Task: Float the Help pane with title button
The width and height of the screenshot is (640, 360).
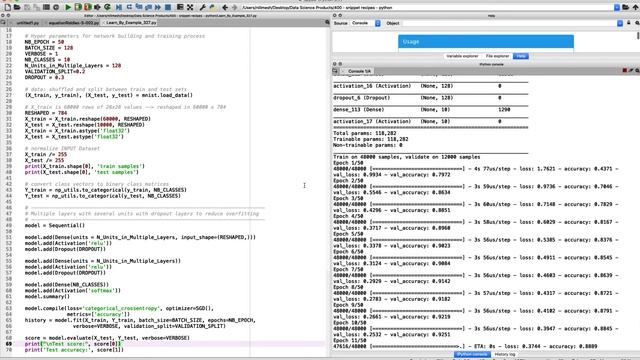Action: click(x=340, y=16)
